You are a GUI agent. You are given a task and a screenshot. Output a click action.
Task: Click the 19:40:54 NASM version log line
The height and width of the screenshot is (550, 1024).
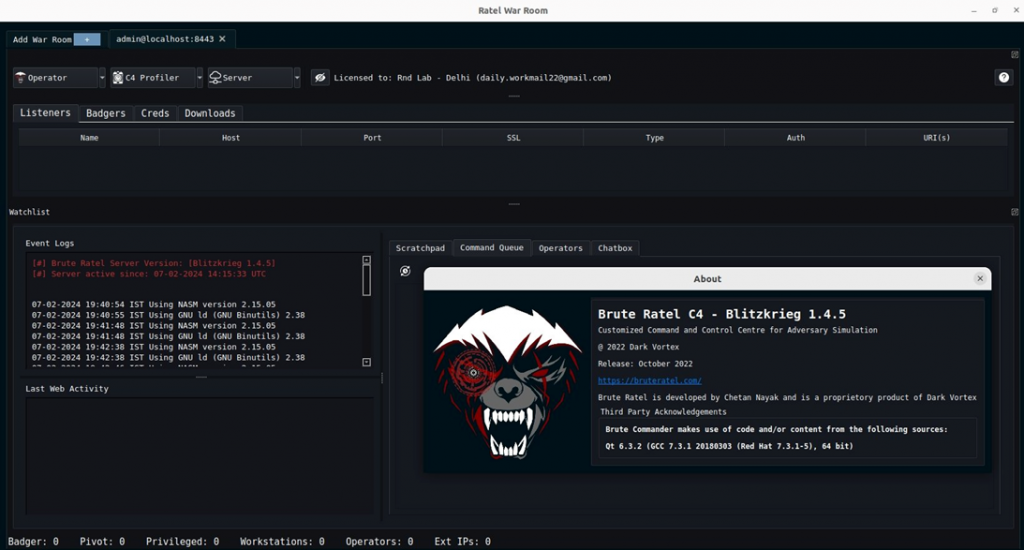[x=153, y=304]
